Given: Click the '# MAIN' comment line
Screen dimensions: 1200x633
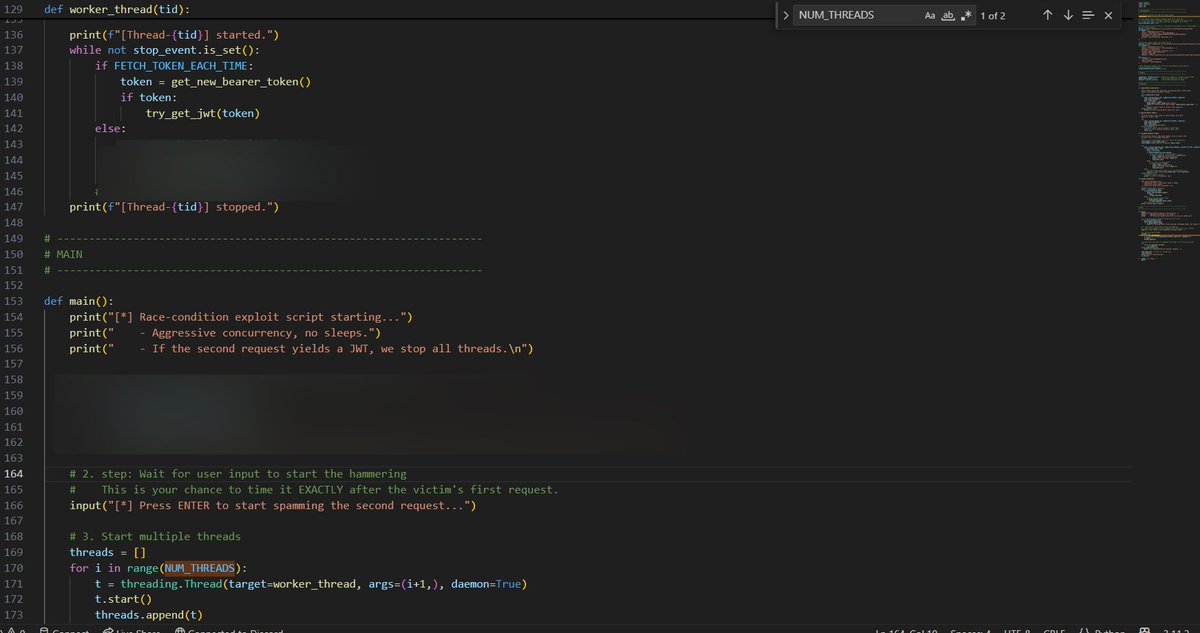Looking at the screenshot, I should [x=63, y=255].
